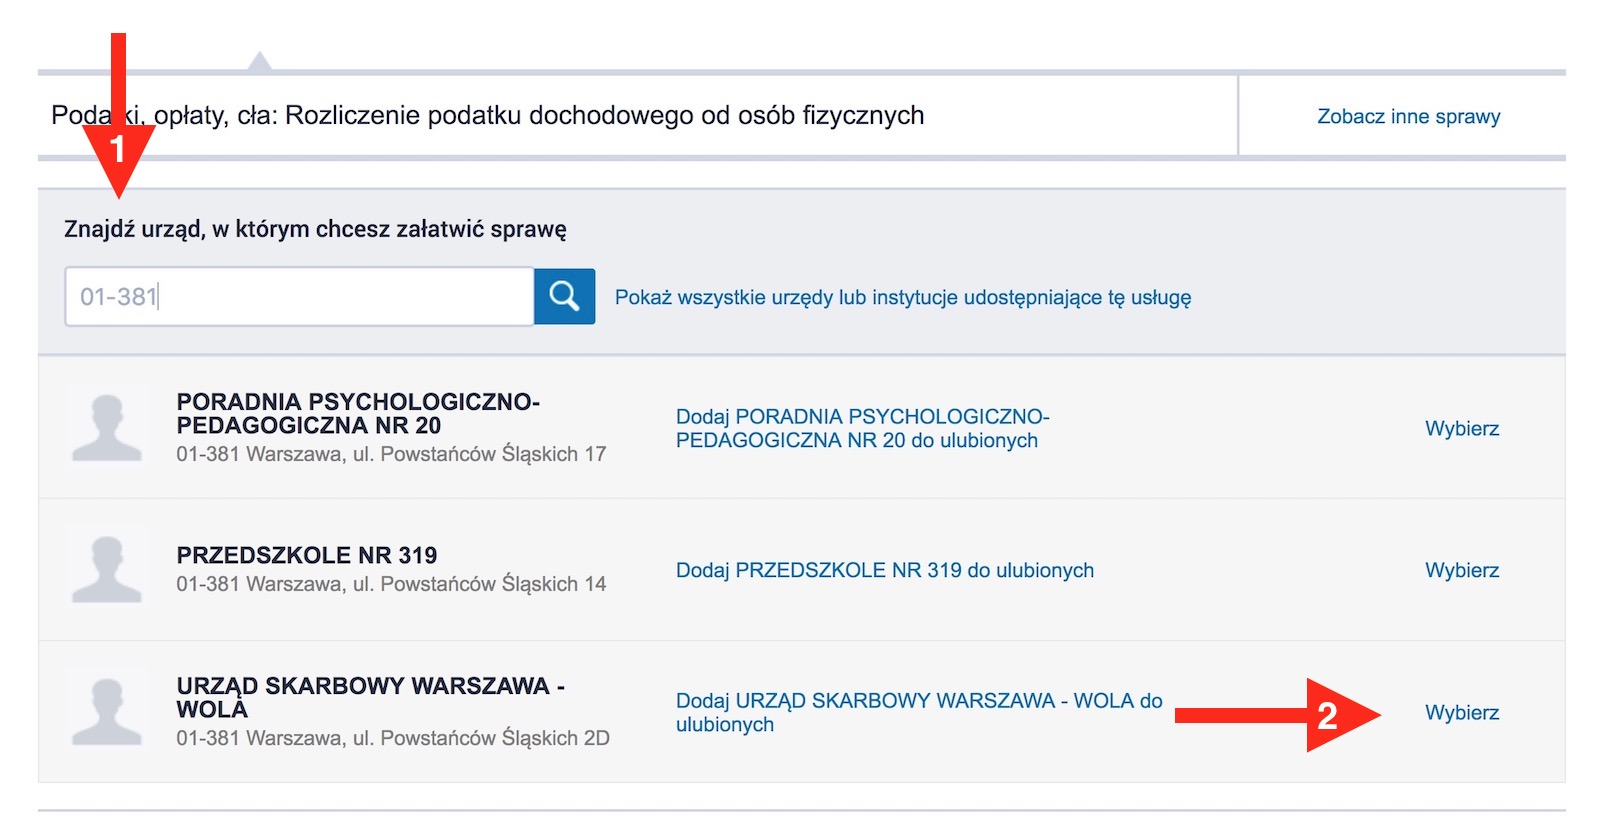Select Wybierz for Przedszkole NR 319
This screenshot has width=1600, height=832.
point(1461,570)
